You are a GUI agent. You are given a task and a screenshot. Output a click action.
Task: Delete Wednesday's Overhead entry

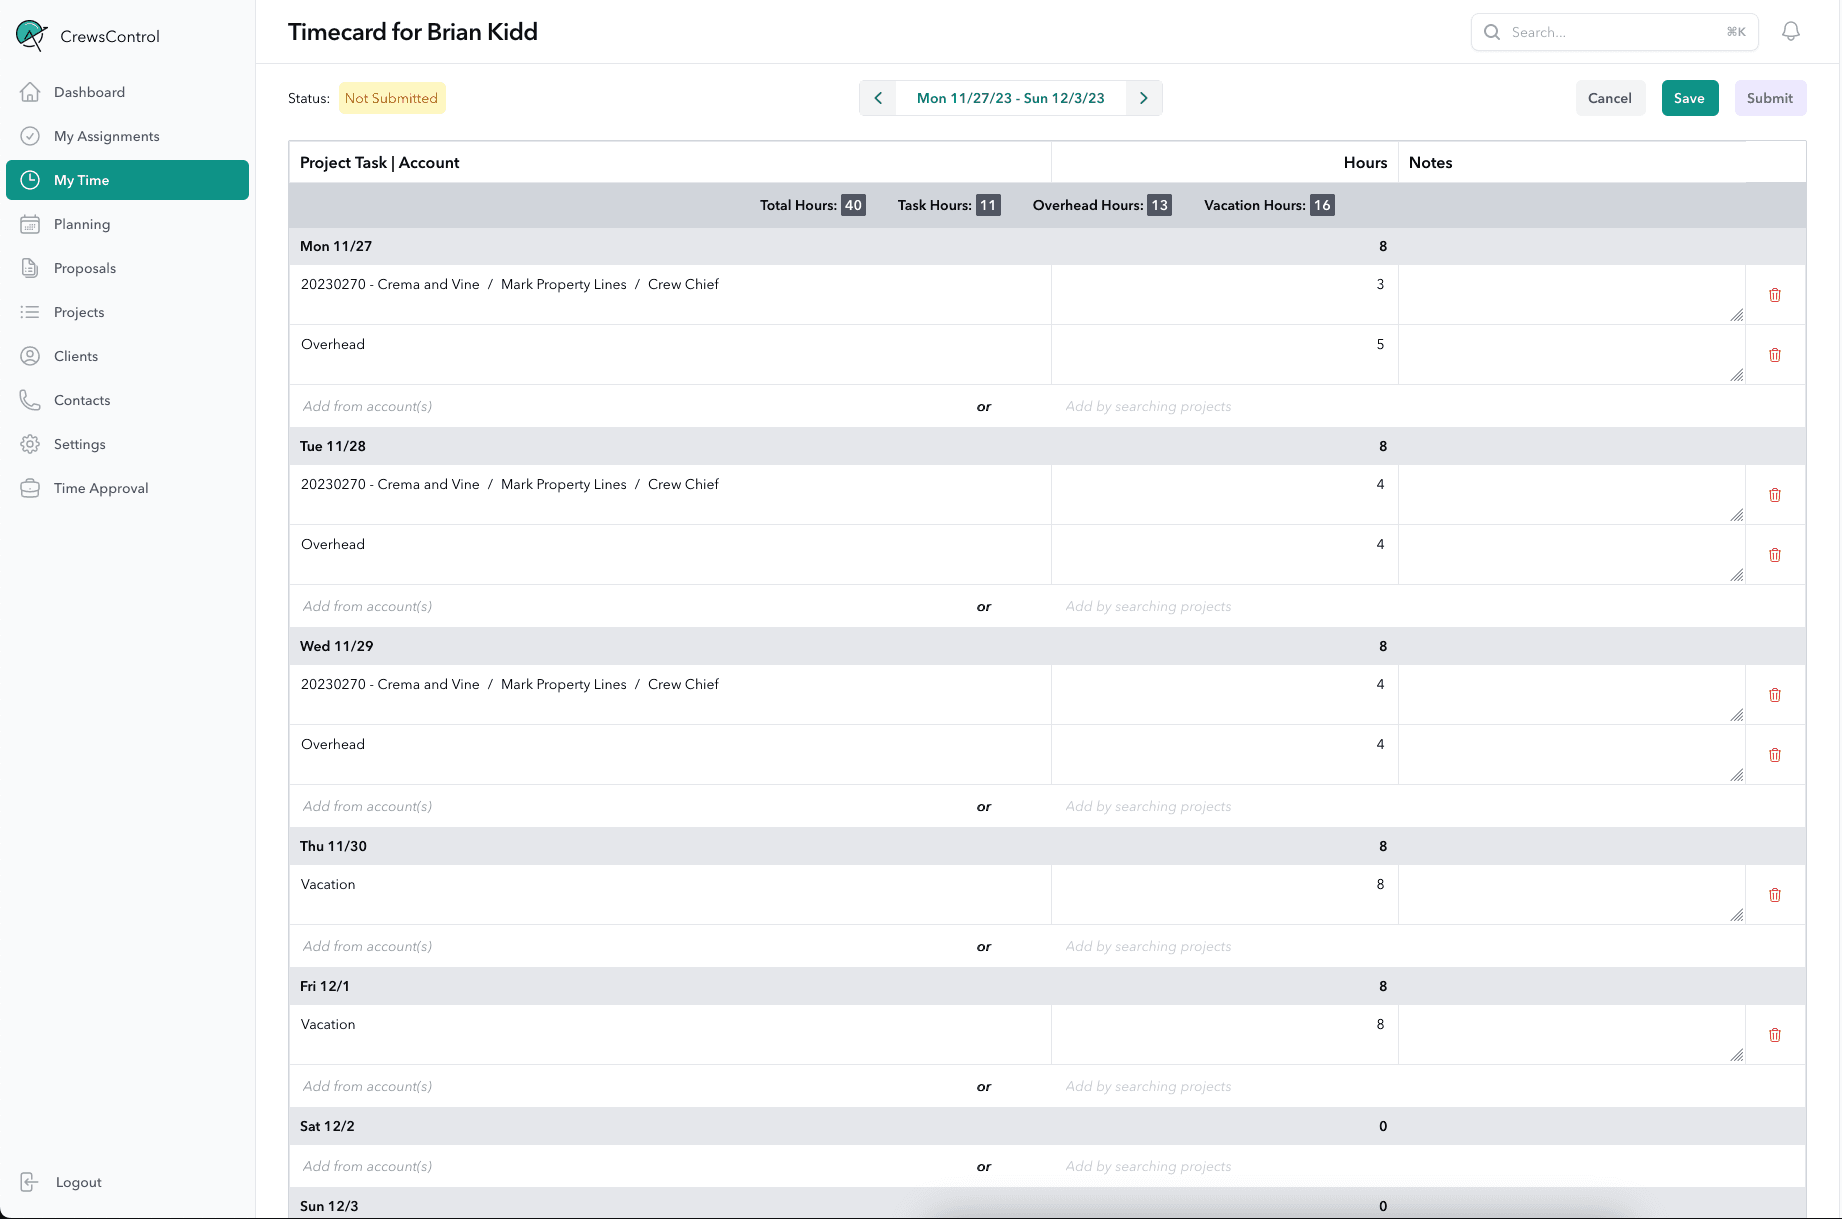coord(1774,755)
